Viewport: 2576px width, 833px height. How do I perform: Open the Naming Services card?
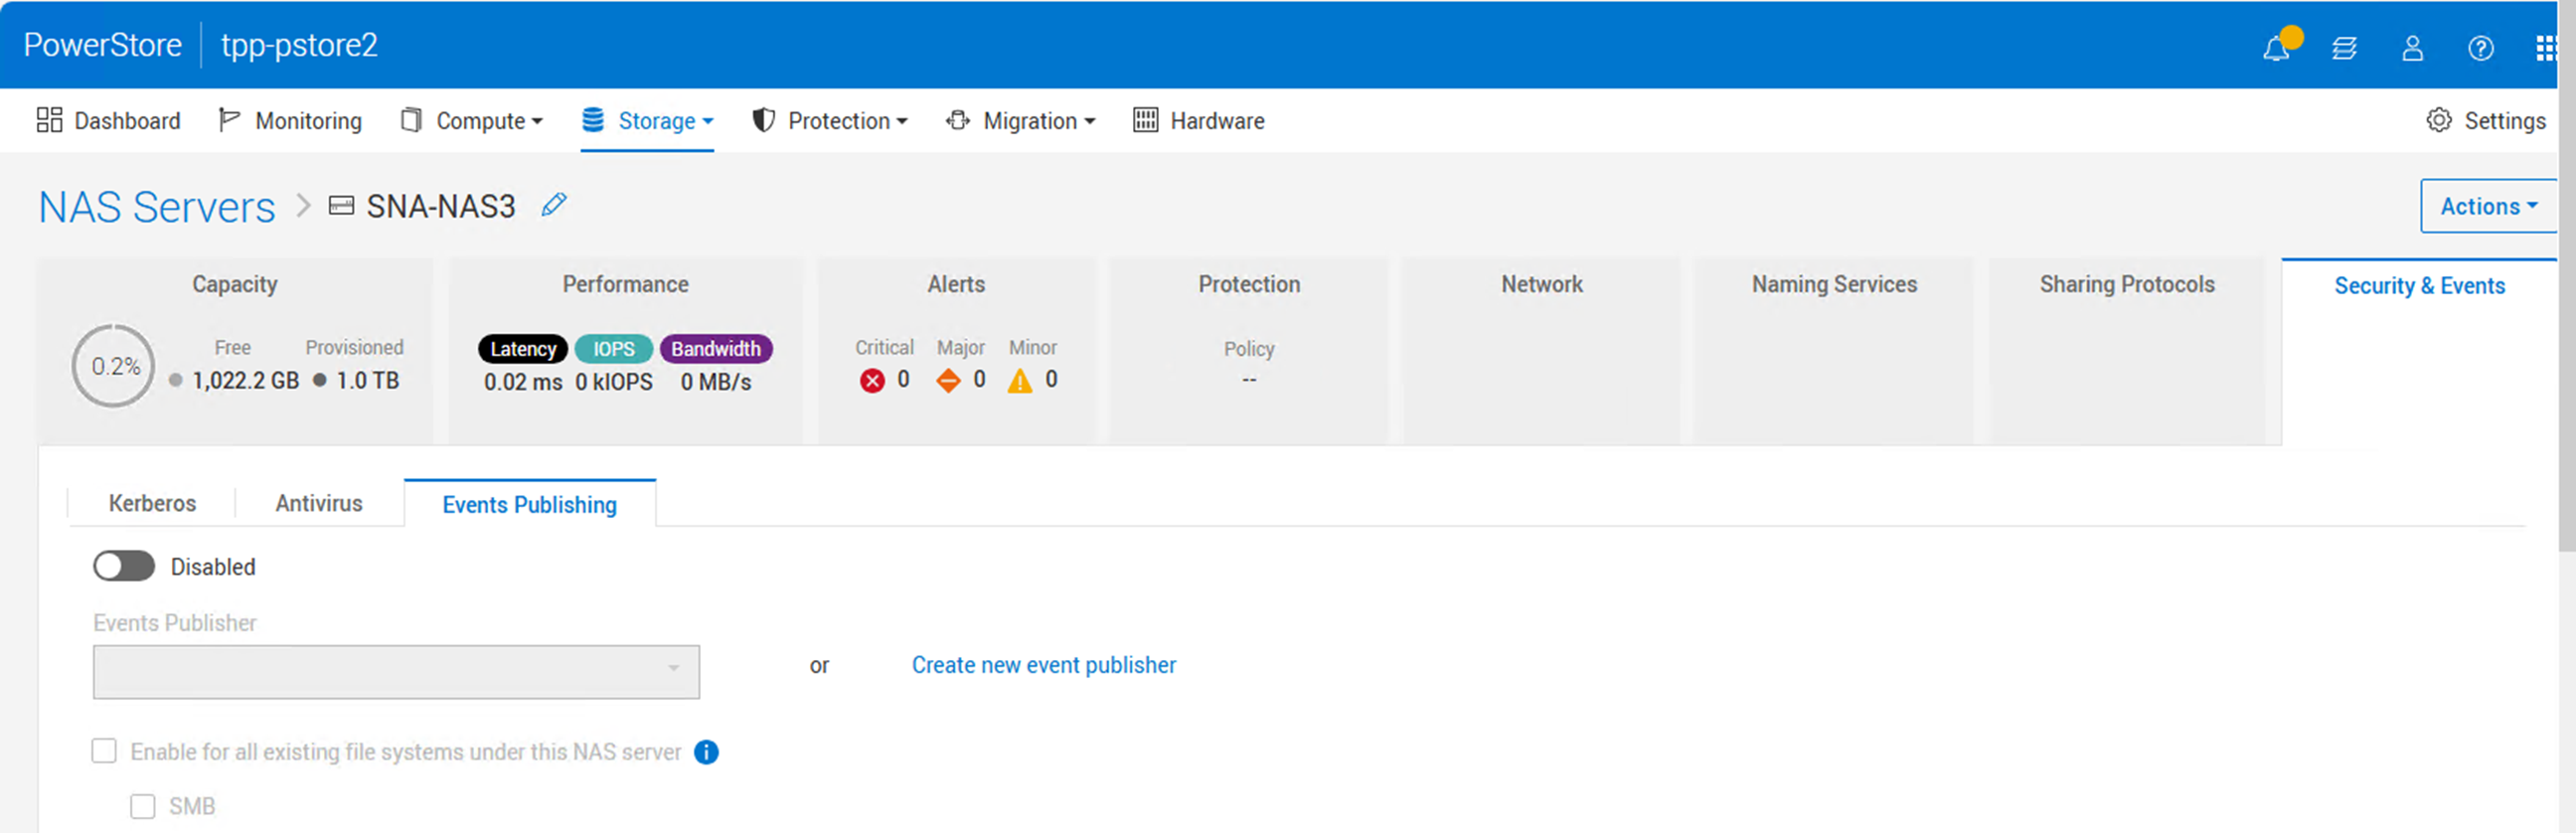click(x=1834, y=351)
